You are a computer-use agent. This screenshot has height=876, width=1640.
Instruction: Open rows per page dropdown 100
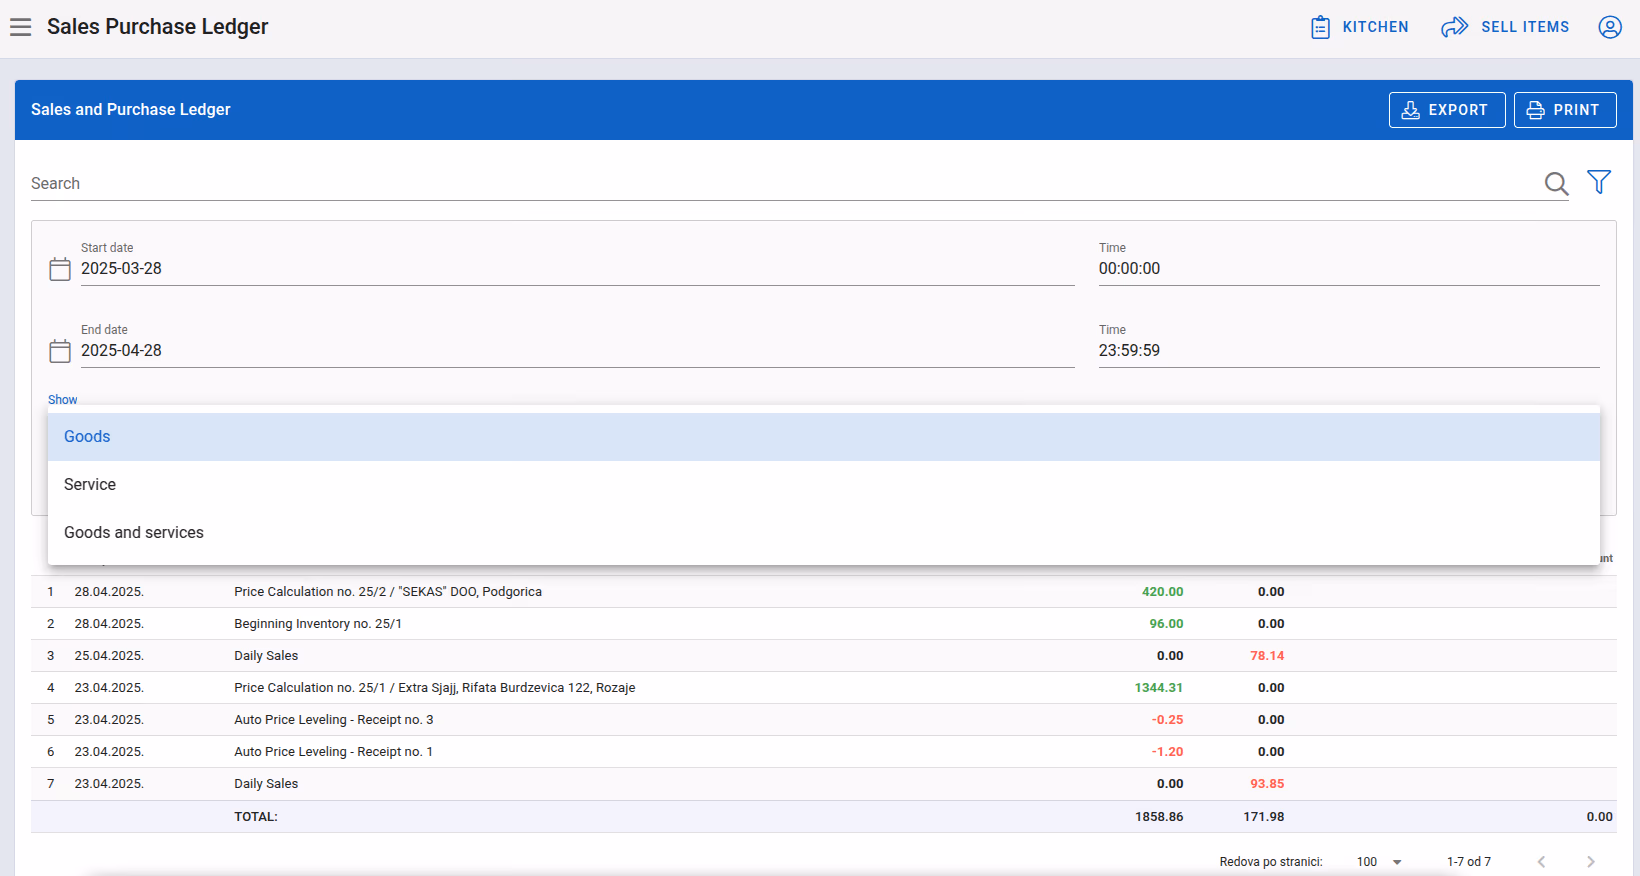click(1379, 862)
